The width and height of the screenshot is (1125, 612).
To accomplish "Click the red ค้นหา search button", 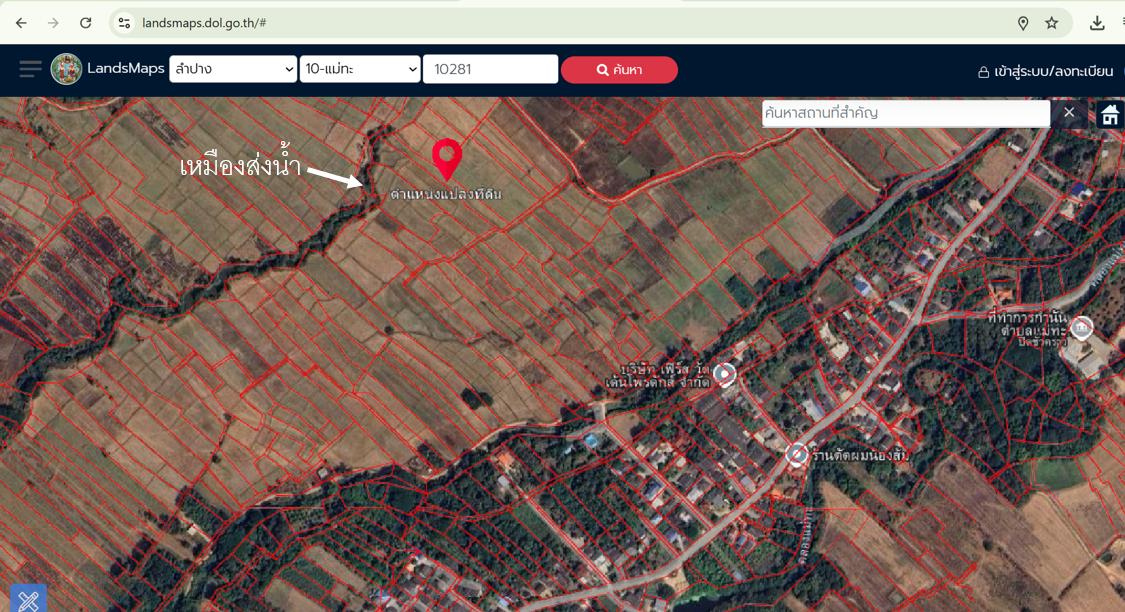I will [x=619, y=70].
